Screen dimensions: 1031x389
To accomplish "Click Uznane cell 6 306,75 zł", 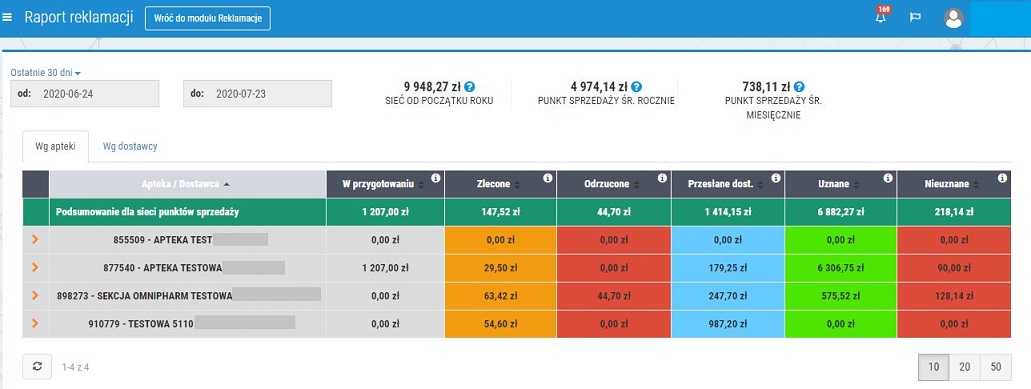I will tap(840, 268).
